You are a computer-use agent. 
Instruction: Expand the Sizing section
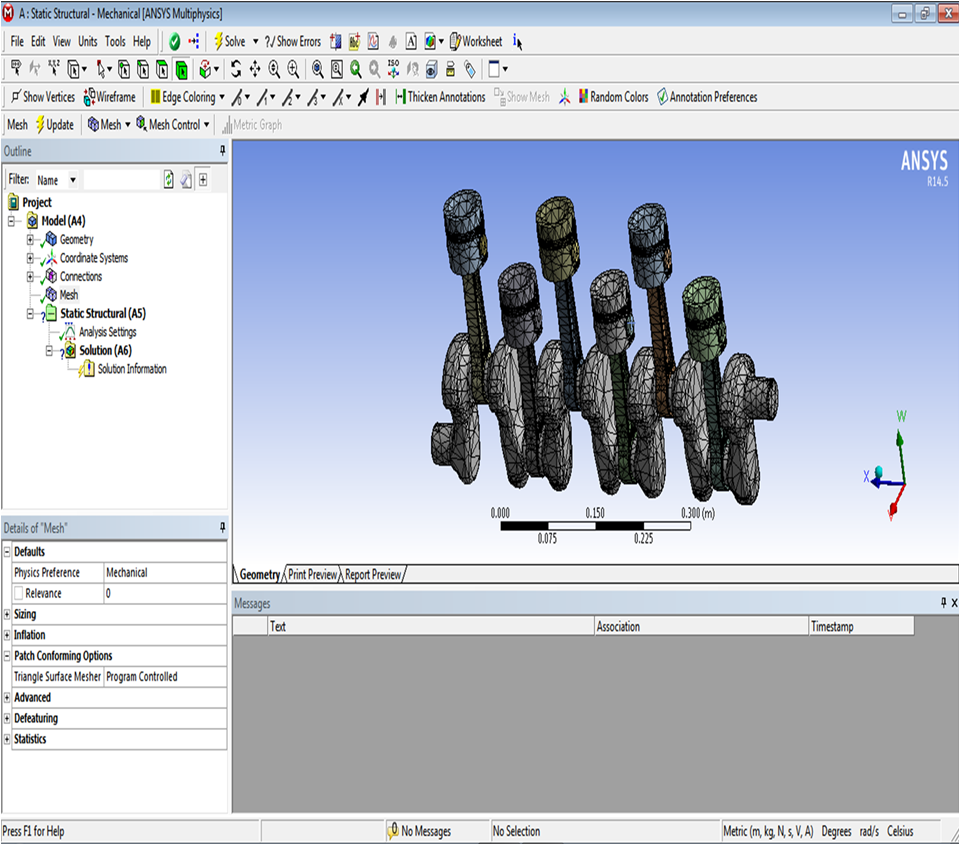click(x=7, y=614)
